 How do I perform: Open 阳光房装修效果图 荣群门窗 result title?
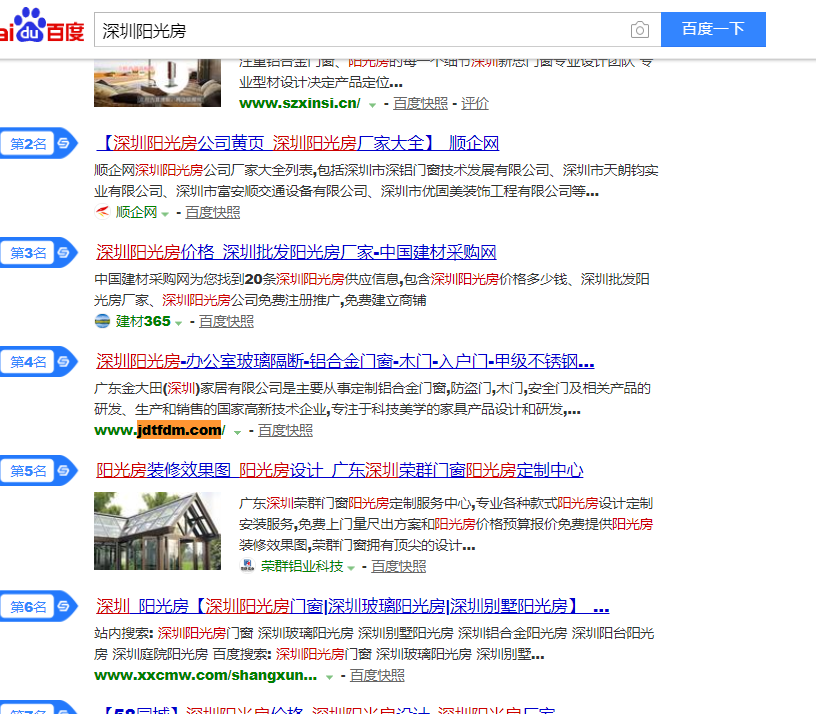340,470
